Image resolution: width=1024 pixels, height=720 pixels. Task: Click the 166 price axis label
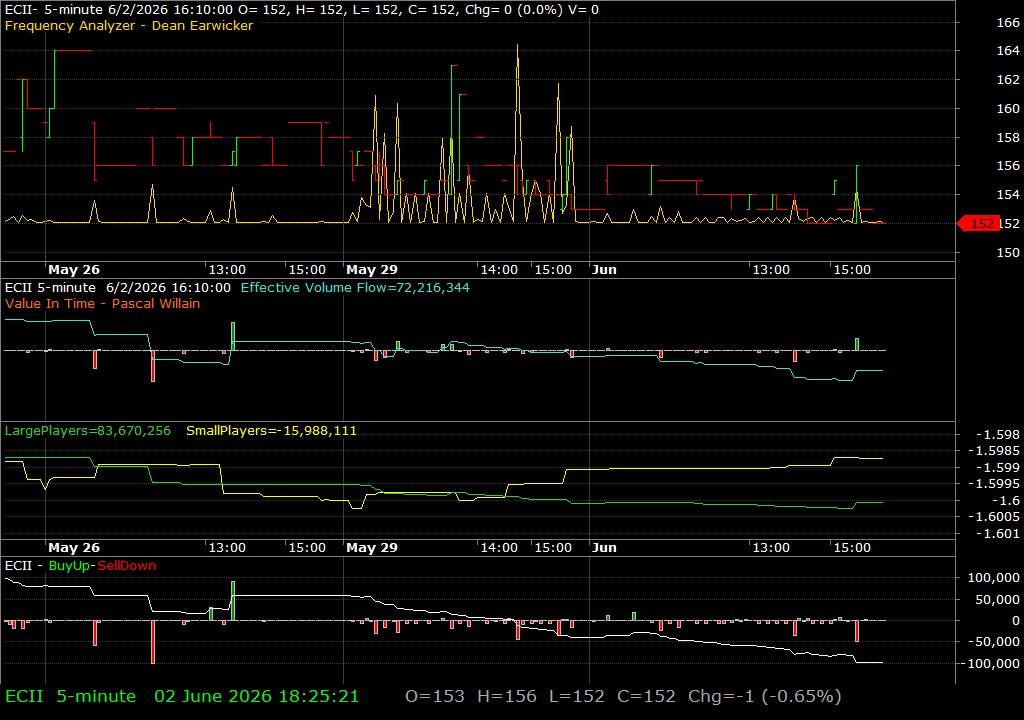[1008, 22]
